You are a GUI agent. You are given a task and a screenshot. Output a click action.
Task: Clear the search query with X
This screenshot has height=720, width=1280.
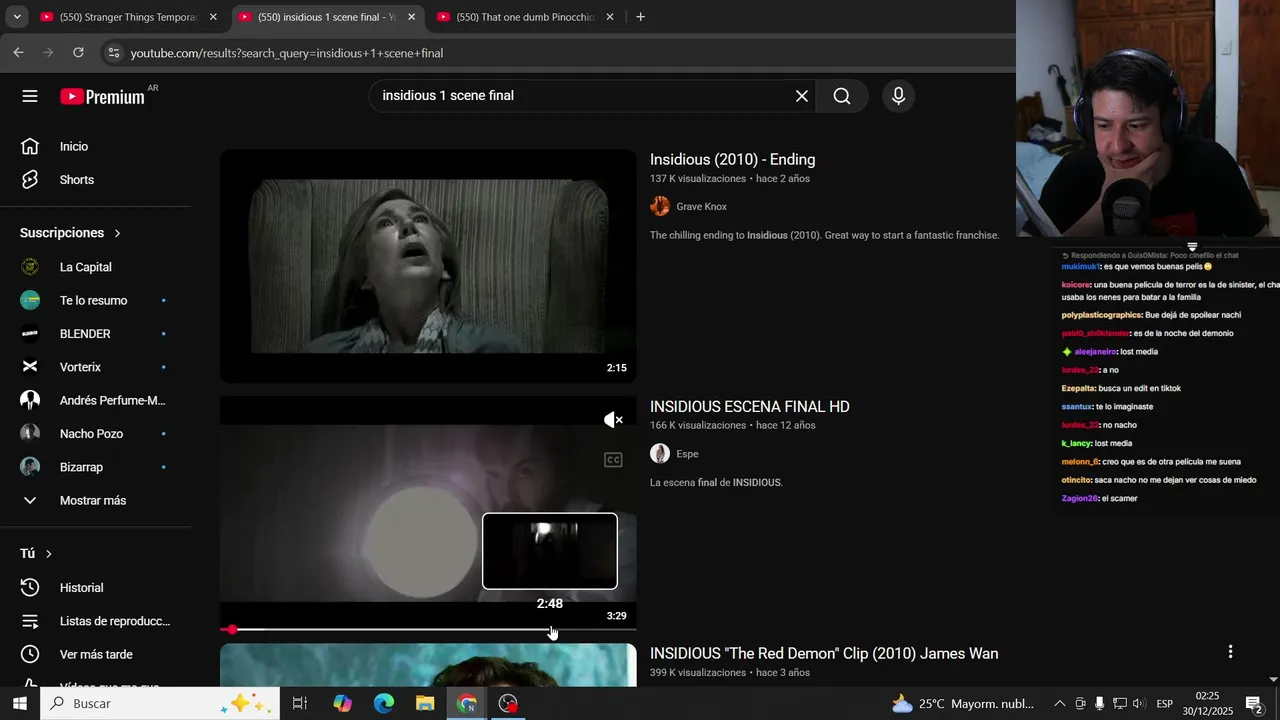coord(801,96)
